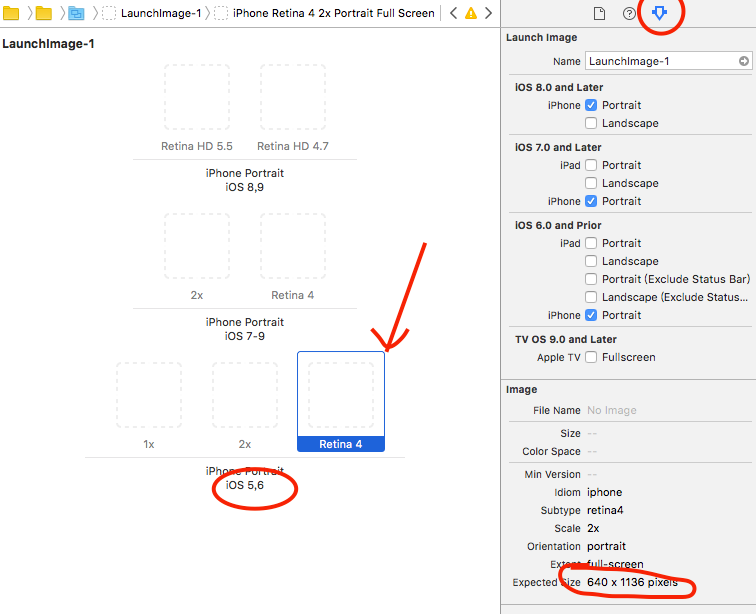This screenshot has width=756, height=614.
Task: Toggle iOS 6.0 iPhone Portrait checkbox
Action: [x=591, y=315]
